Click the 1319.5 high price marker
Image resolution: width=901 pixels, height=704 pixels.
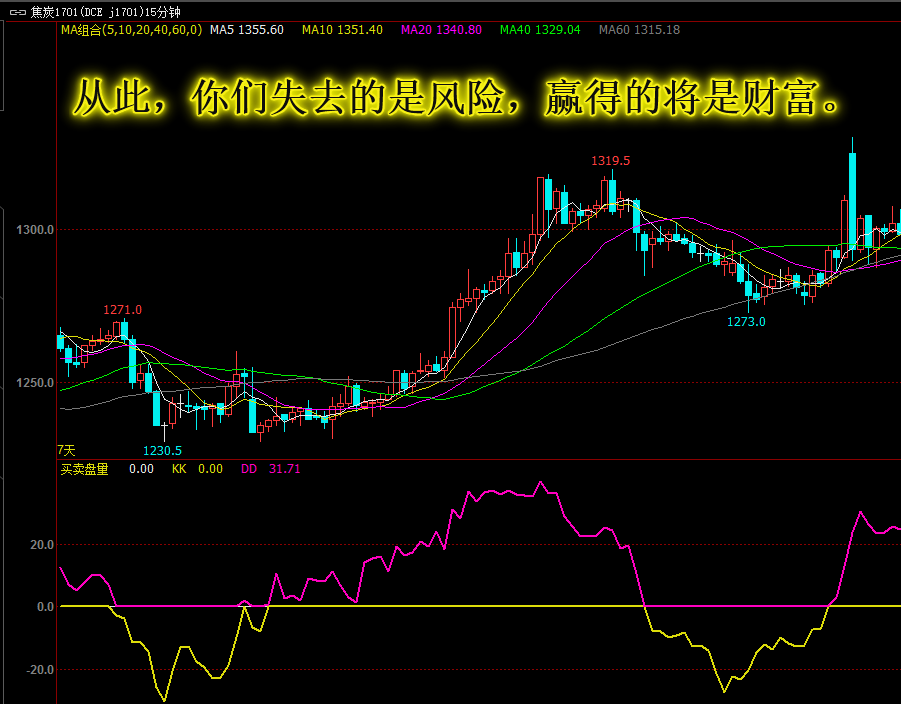pyautogui.click(x=610, y=161)
